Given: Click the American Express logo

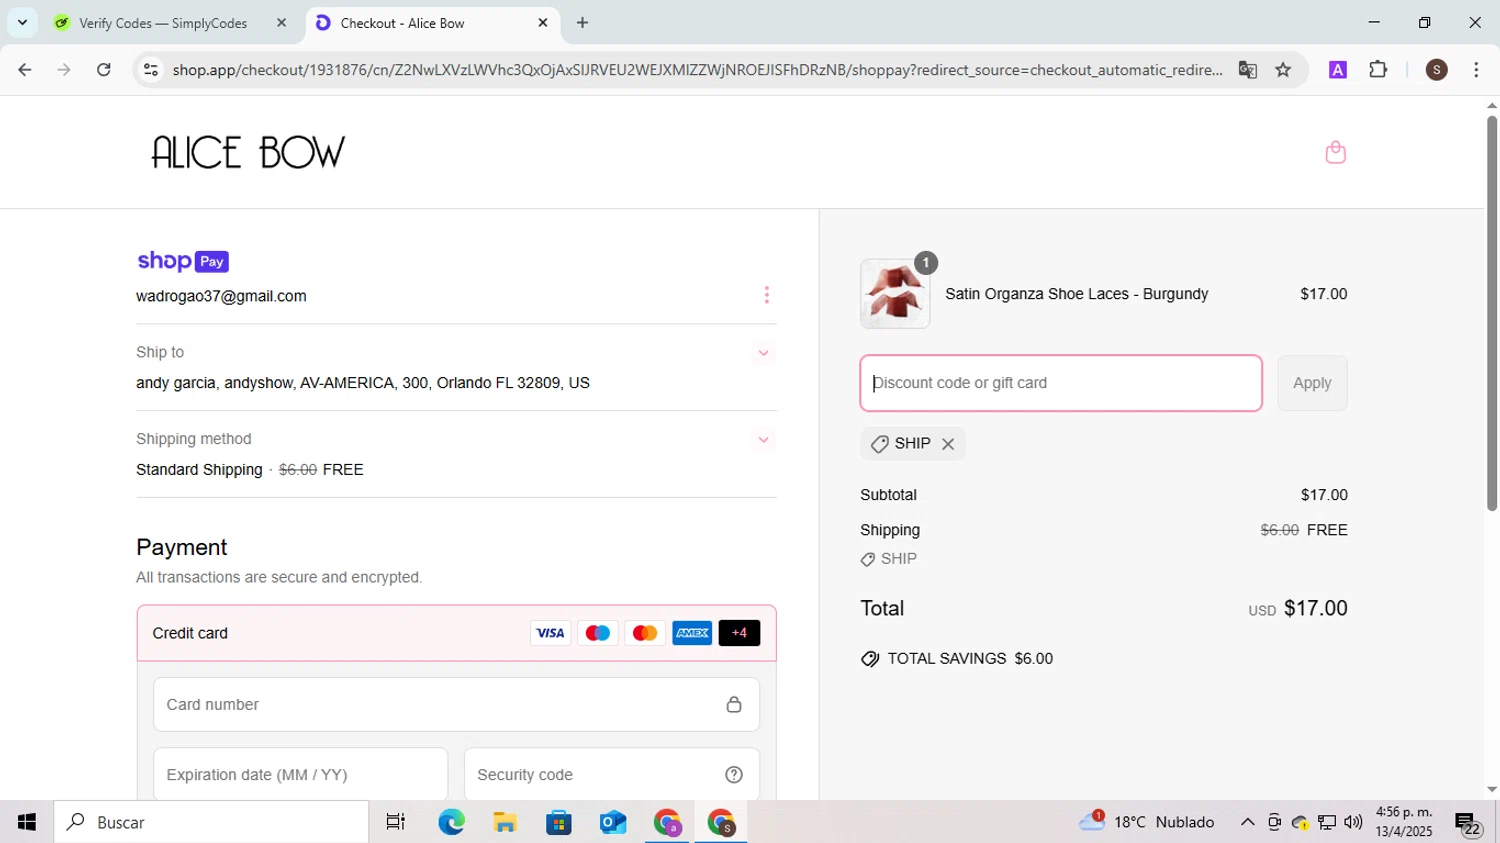Looking at the screenshot, I should (692, 633).
